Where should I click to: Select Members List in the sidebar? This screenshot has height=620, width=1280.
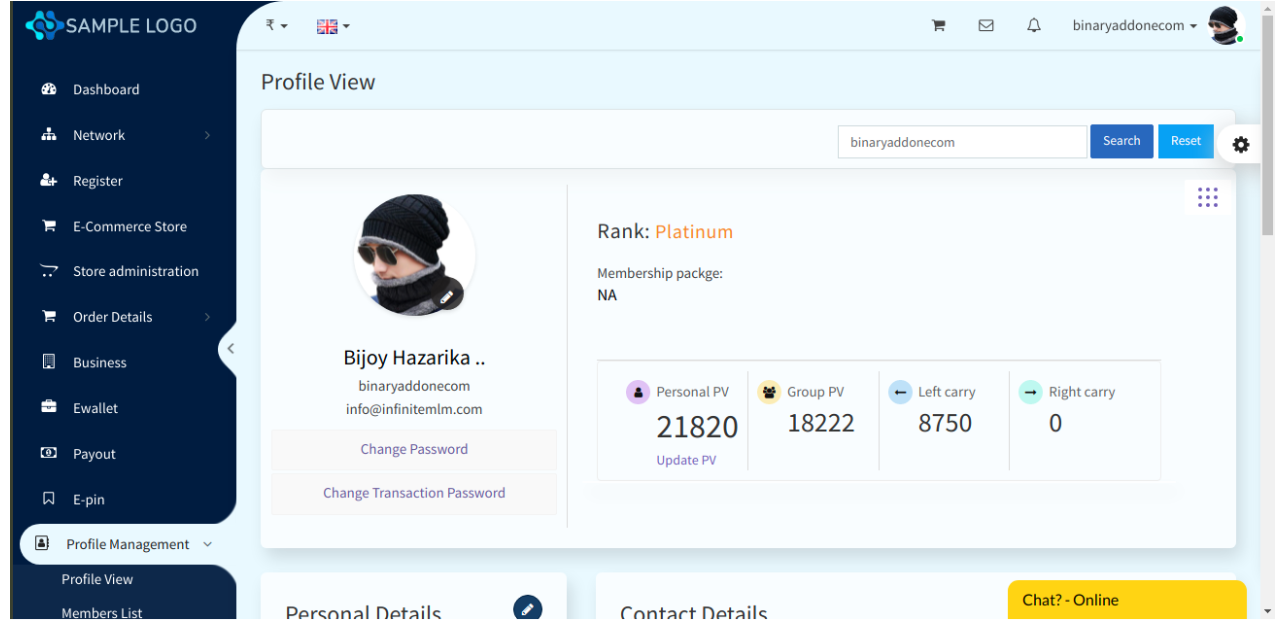pos(101,612)
